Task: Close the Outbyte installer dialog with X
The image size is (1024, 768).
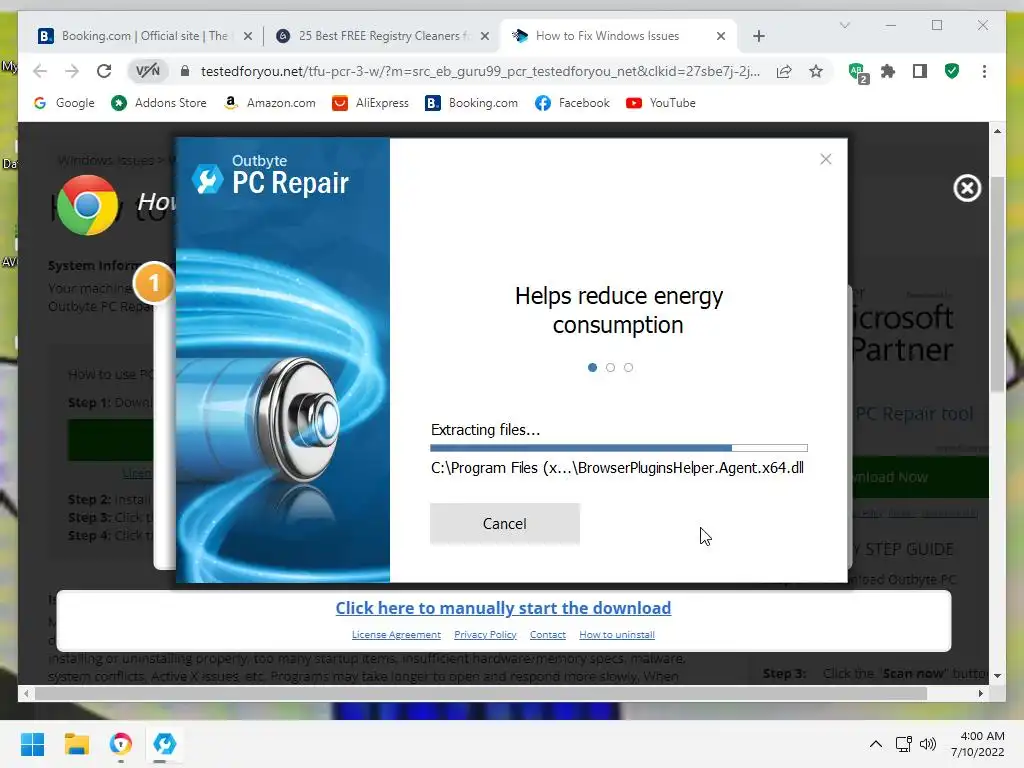Action: [825, 159]
